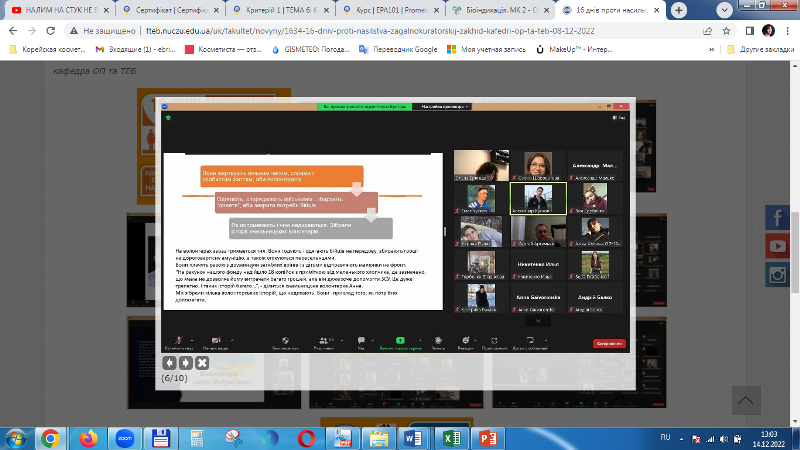Open the Gmail "Входящие (1)" bookmark
The width and height of the screenshot is (800, 450).
pos(135,49)
